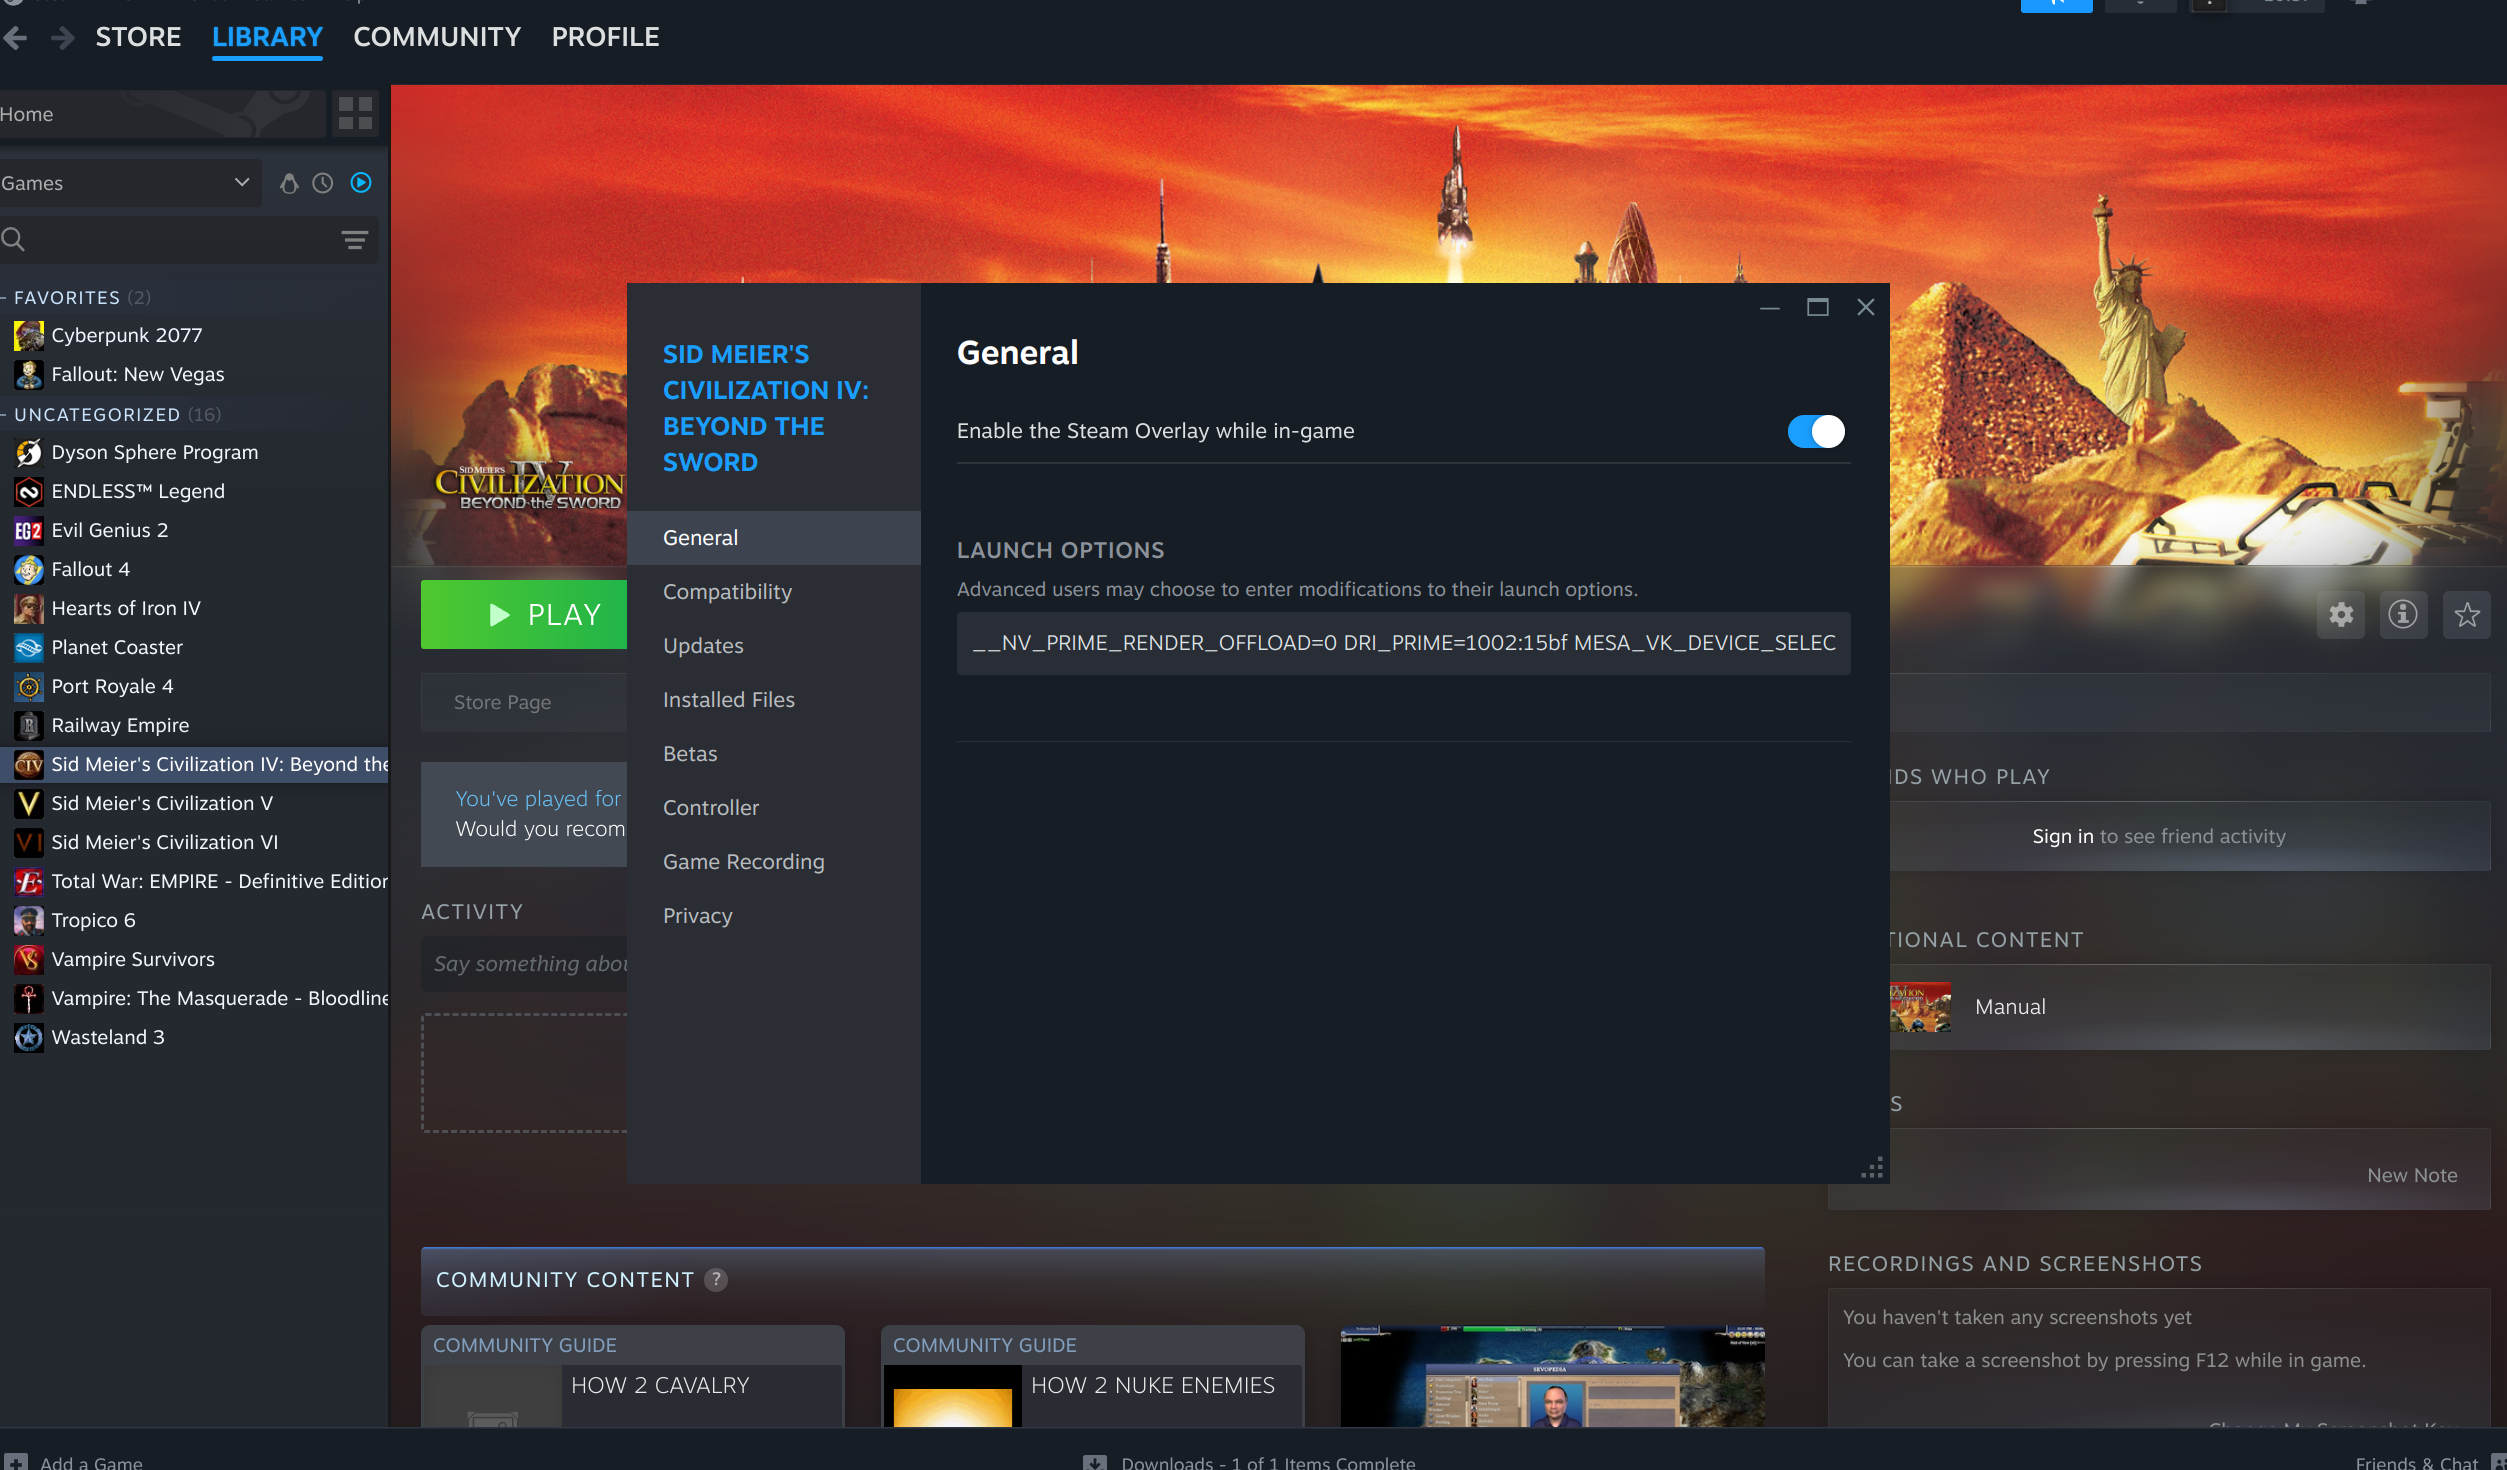Click the search magnifier in the library sidebar
The height and width of the screenshot is (1470, 2507).
[15, 239]
